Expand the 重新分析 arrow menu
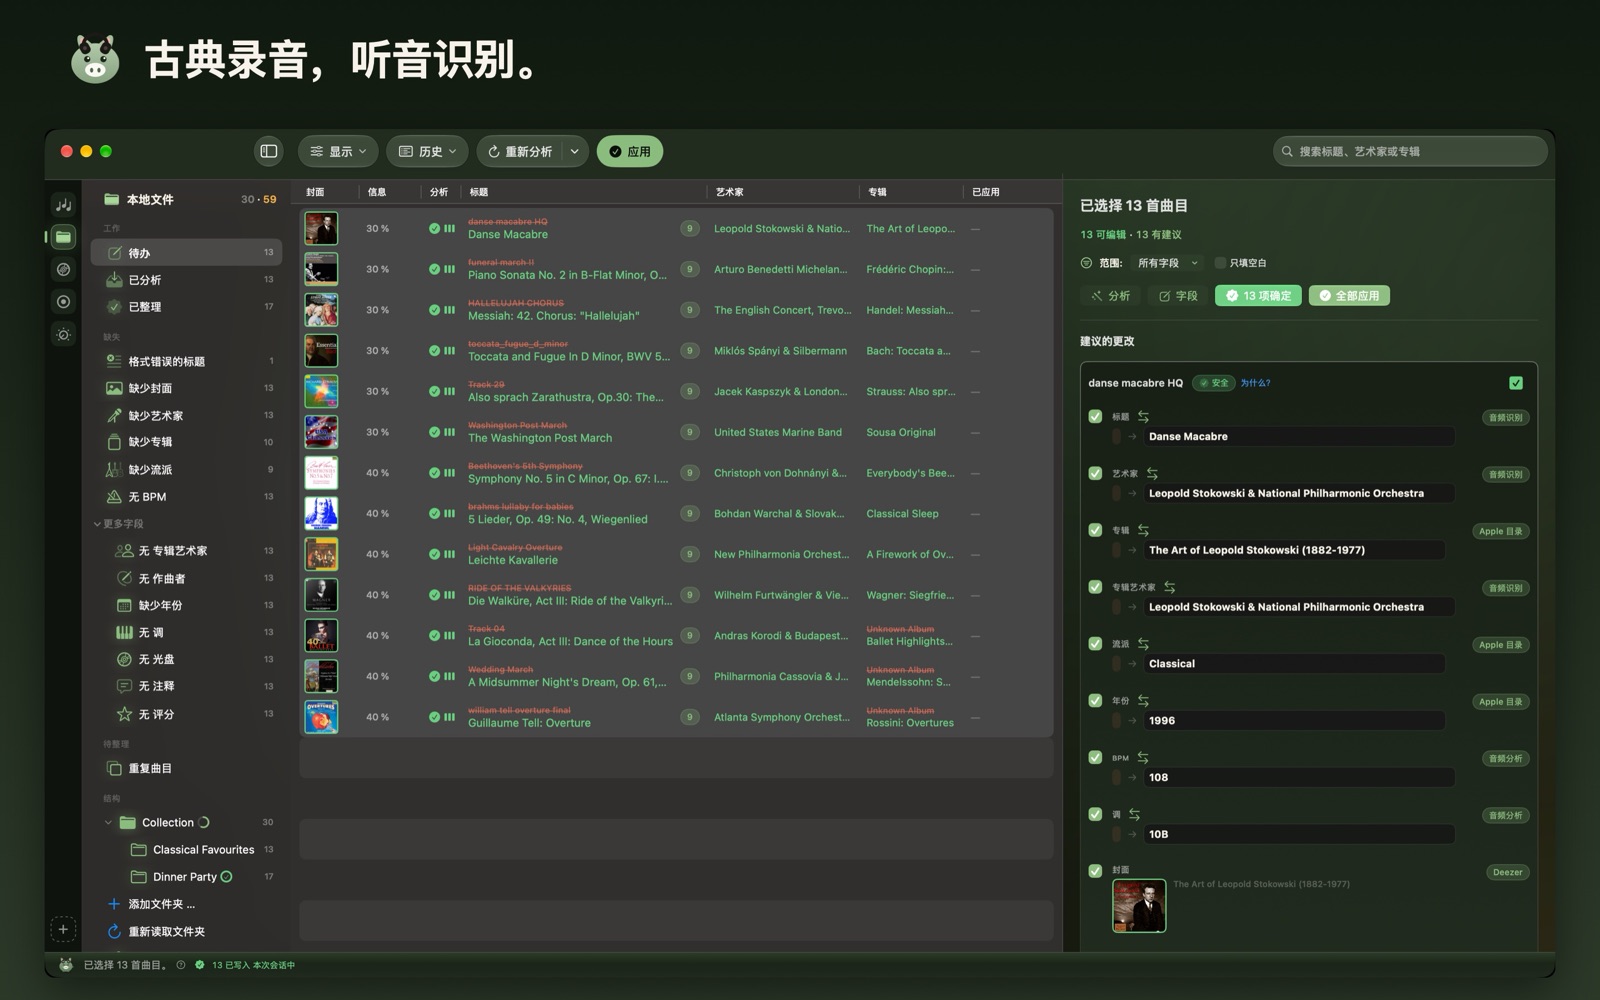 pyautogui.click(x=574, y=151)
